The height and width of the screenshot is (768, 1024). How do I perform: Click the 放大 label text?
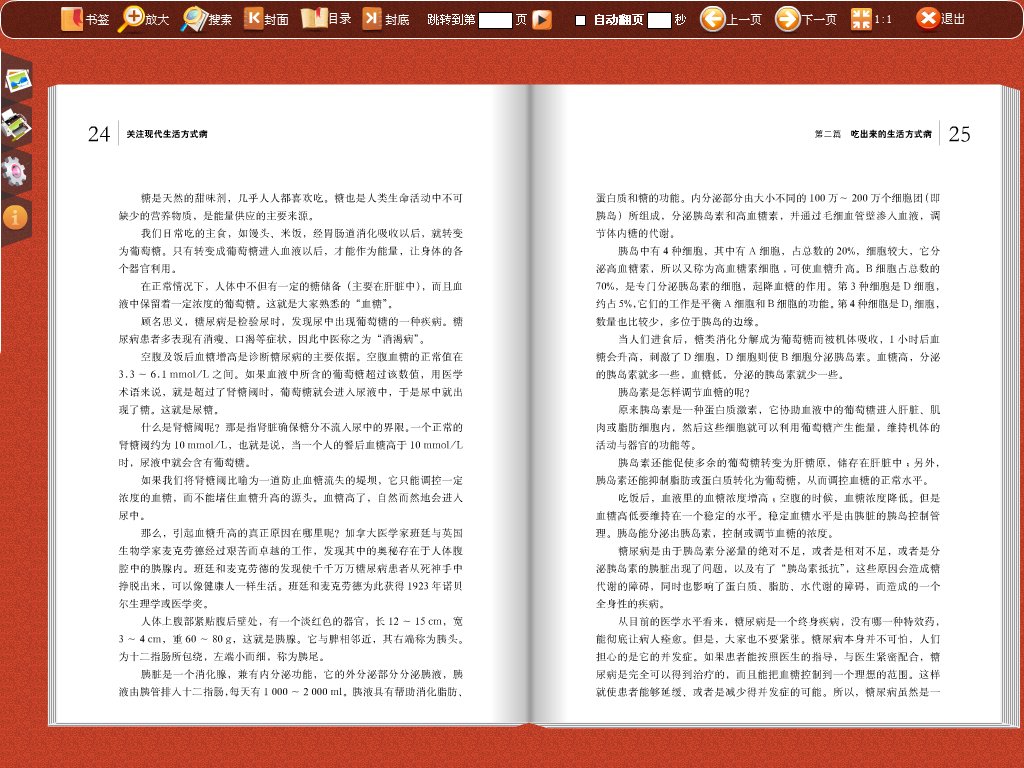(x=157, y=20)
